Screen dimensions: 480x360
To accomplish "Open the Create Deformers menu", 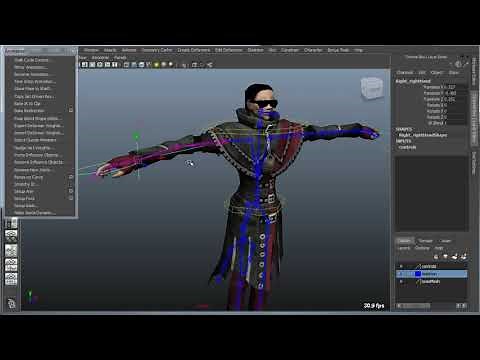I will [194, 50].
